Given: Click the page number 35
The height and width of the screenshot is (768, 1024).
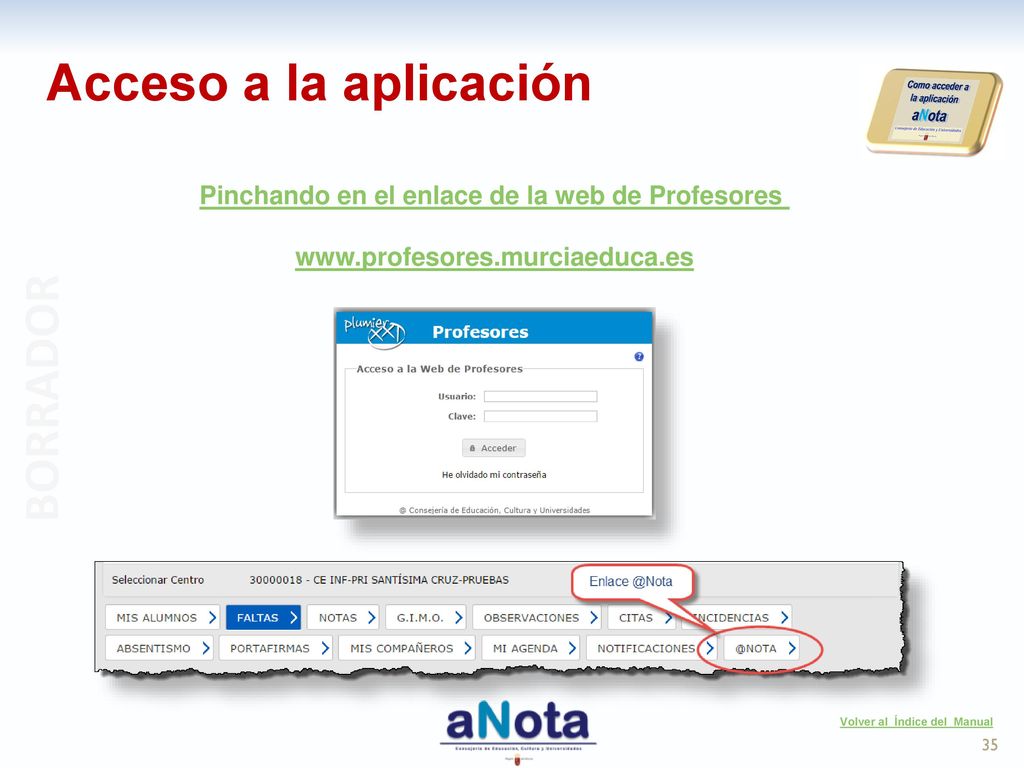Looking at the screenshot, I should click(x=990, y=744).
